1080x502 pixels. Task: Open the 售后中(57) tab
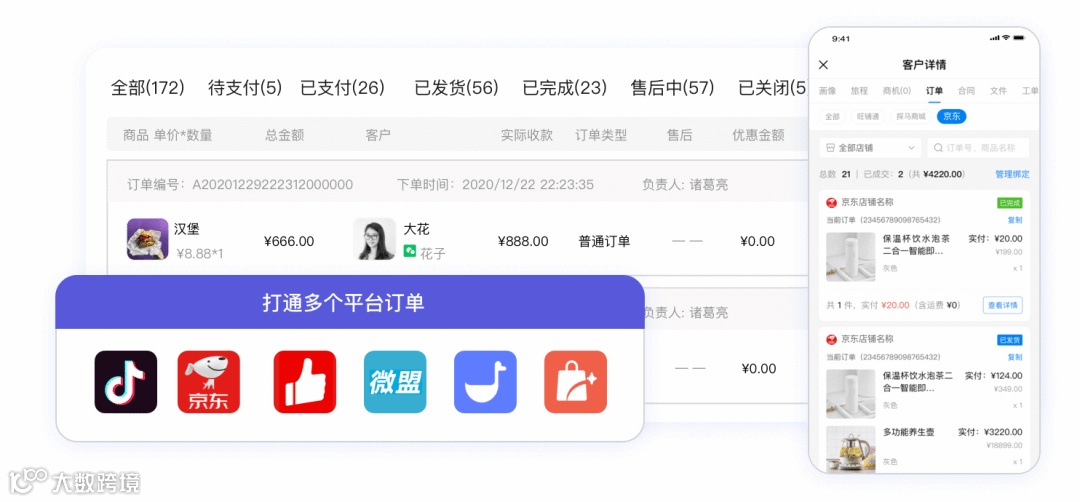click(672, 88)
